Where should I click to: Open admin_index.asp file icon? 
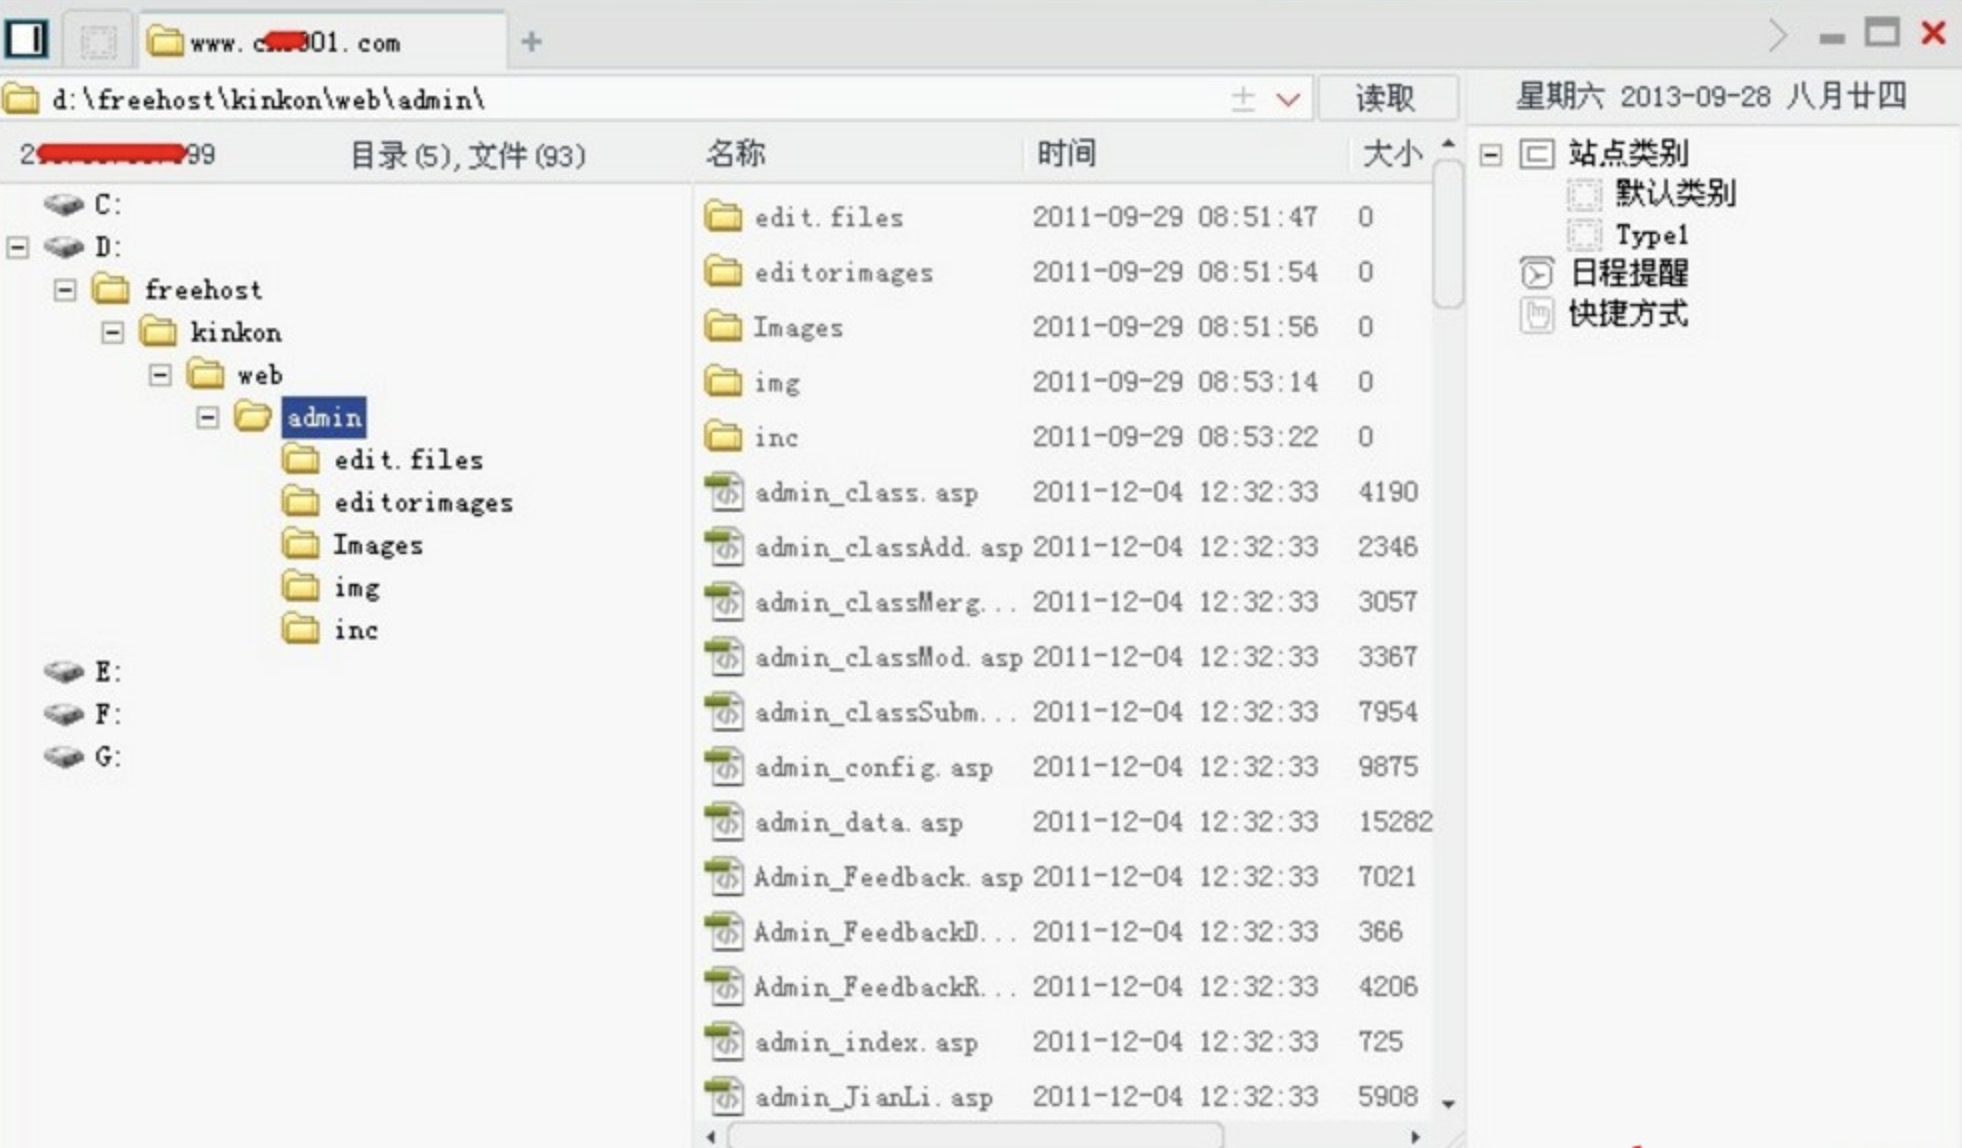[723, 1039]
